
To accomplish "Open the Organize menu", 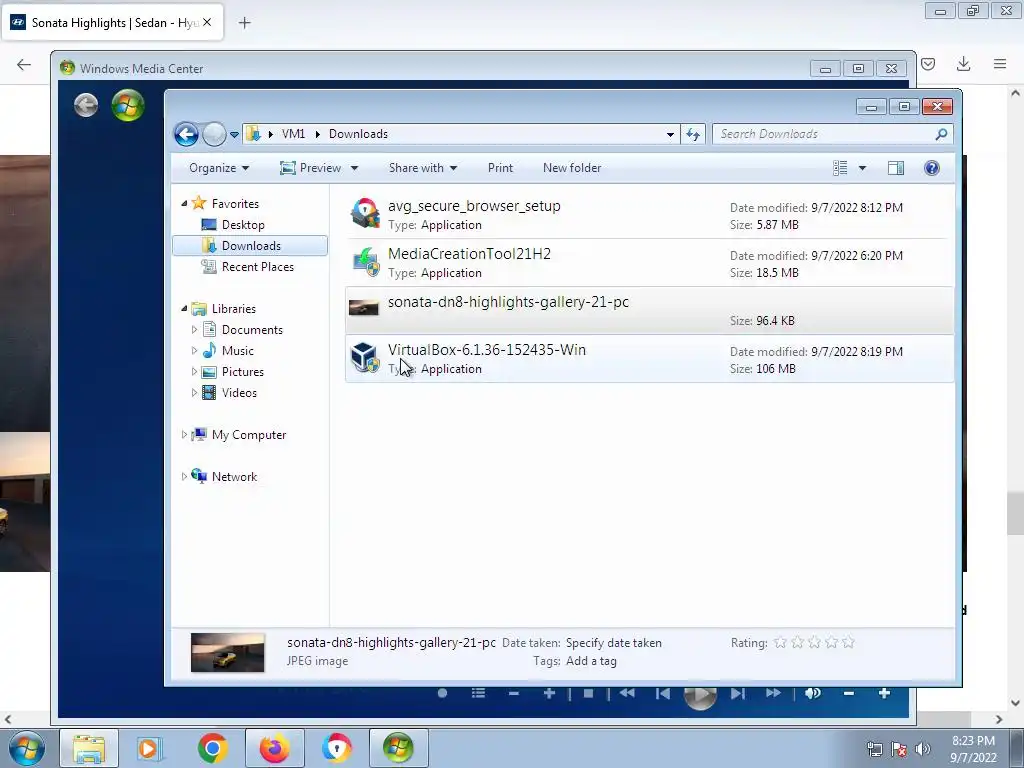I will (219, 168).
